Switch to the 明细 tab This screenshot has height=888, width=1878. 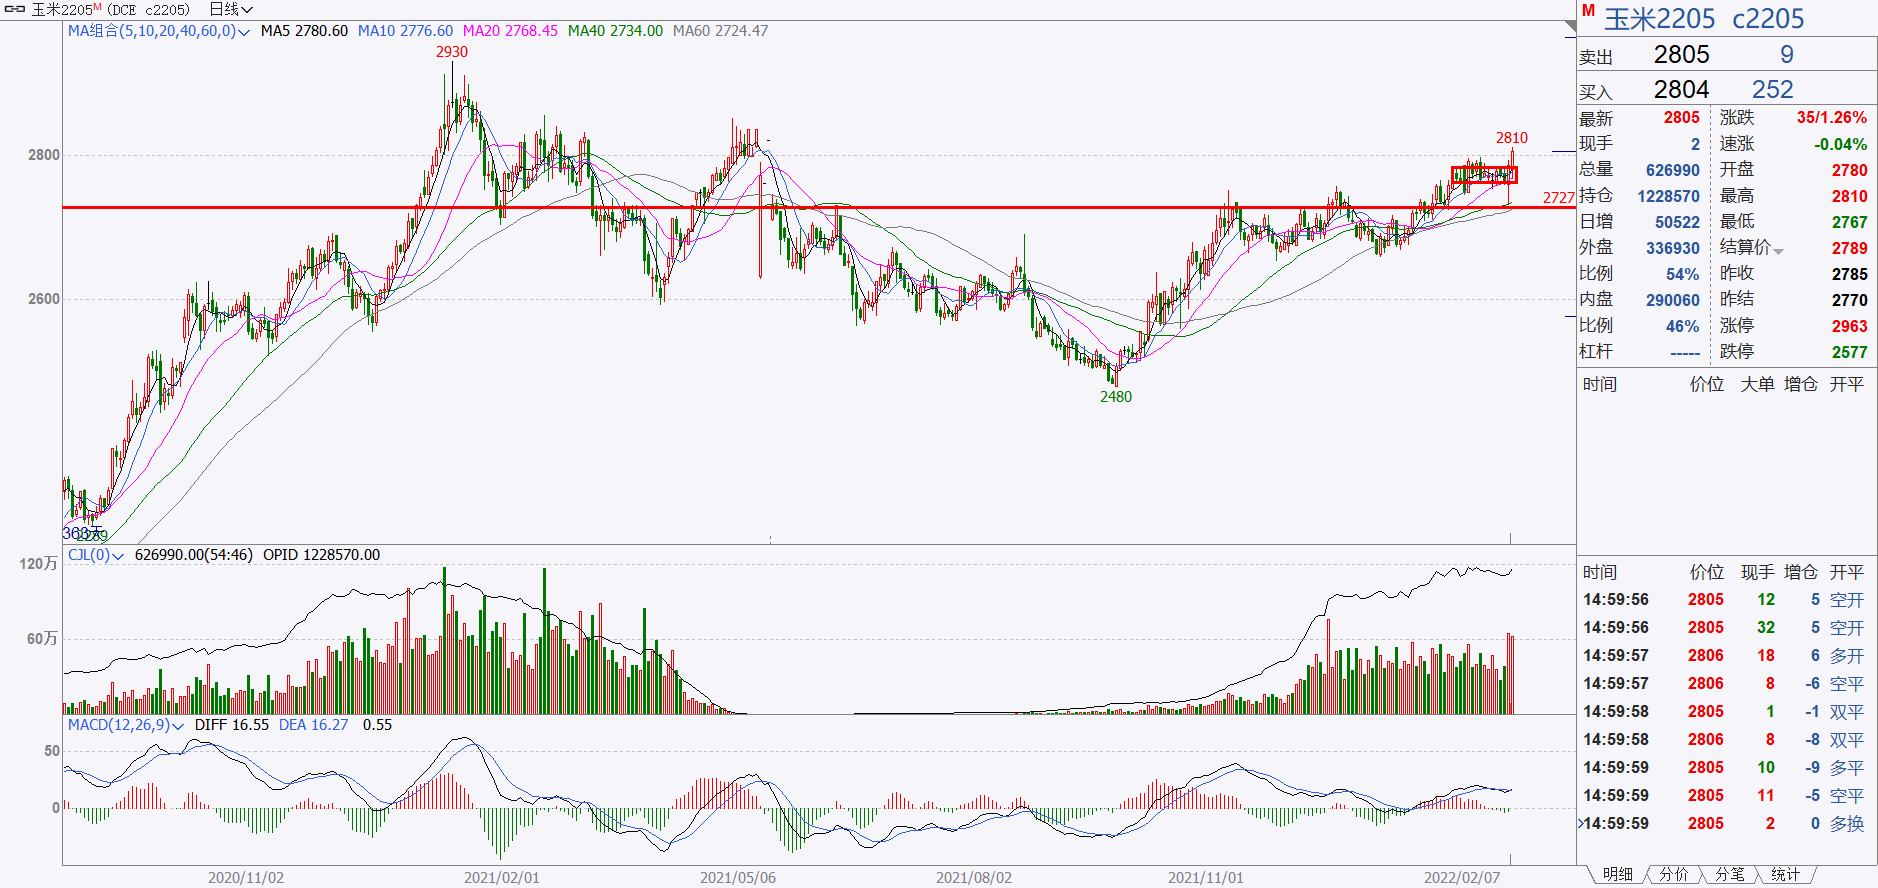(1617, 875)
